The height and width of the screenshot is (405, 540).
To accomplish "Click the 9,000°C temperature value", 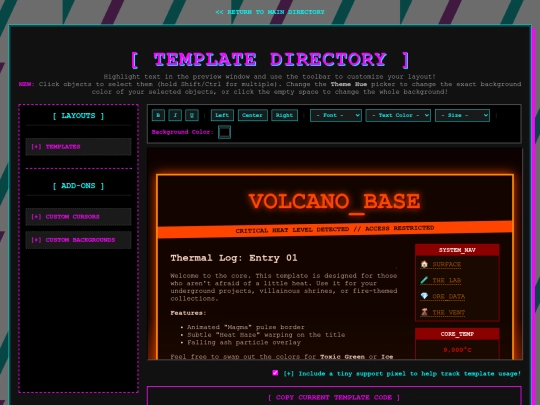I will (457, 350).
